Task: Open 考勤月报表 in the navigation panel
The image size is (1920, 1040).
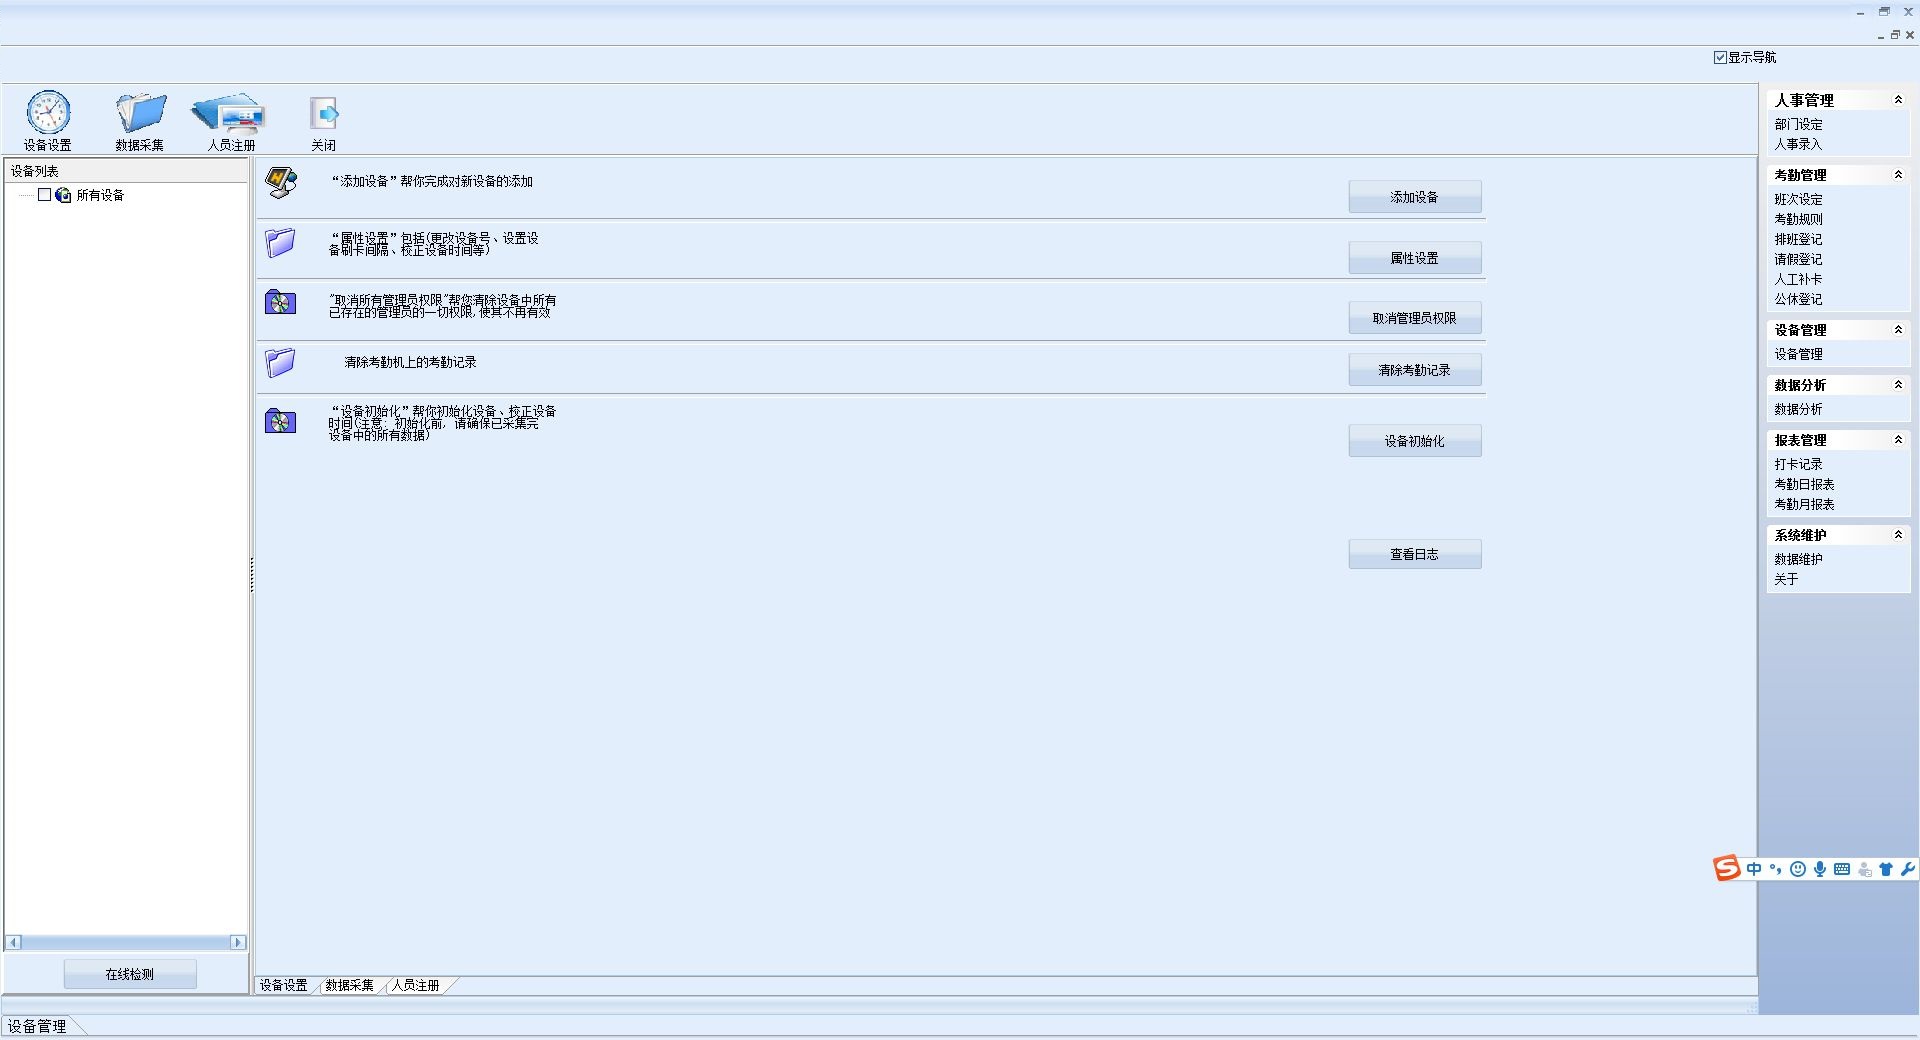Action: click(1804, 504)
